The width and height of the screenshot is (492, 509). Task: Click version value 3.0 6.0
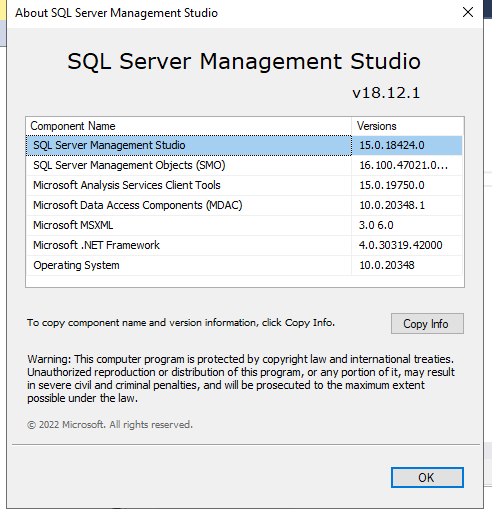[x=376, y=225]
